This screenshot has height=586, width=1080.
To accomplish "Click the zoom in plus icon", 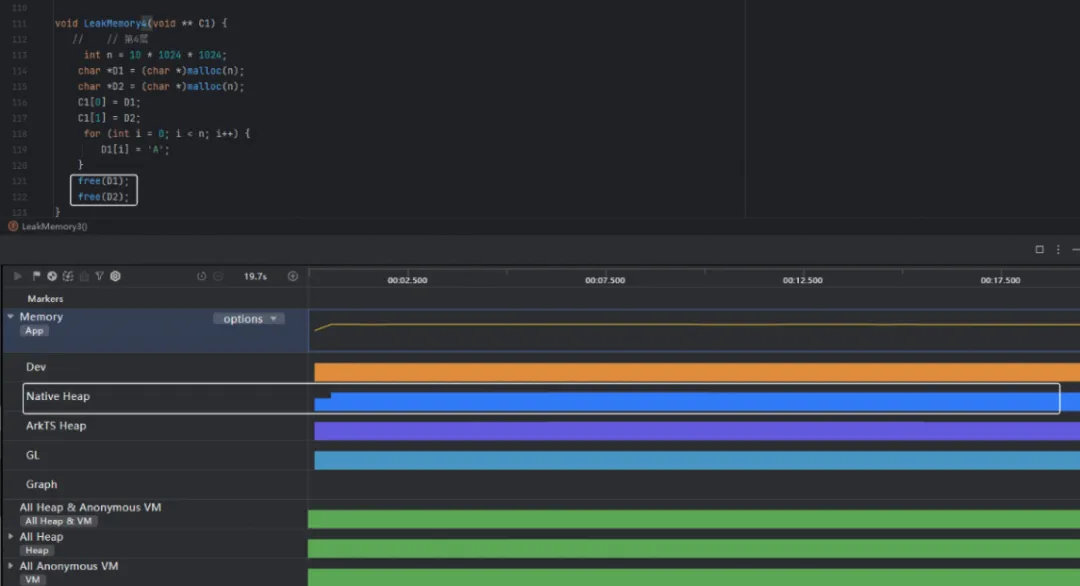I will [x=293, y=276].
